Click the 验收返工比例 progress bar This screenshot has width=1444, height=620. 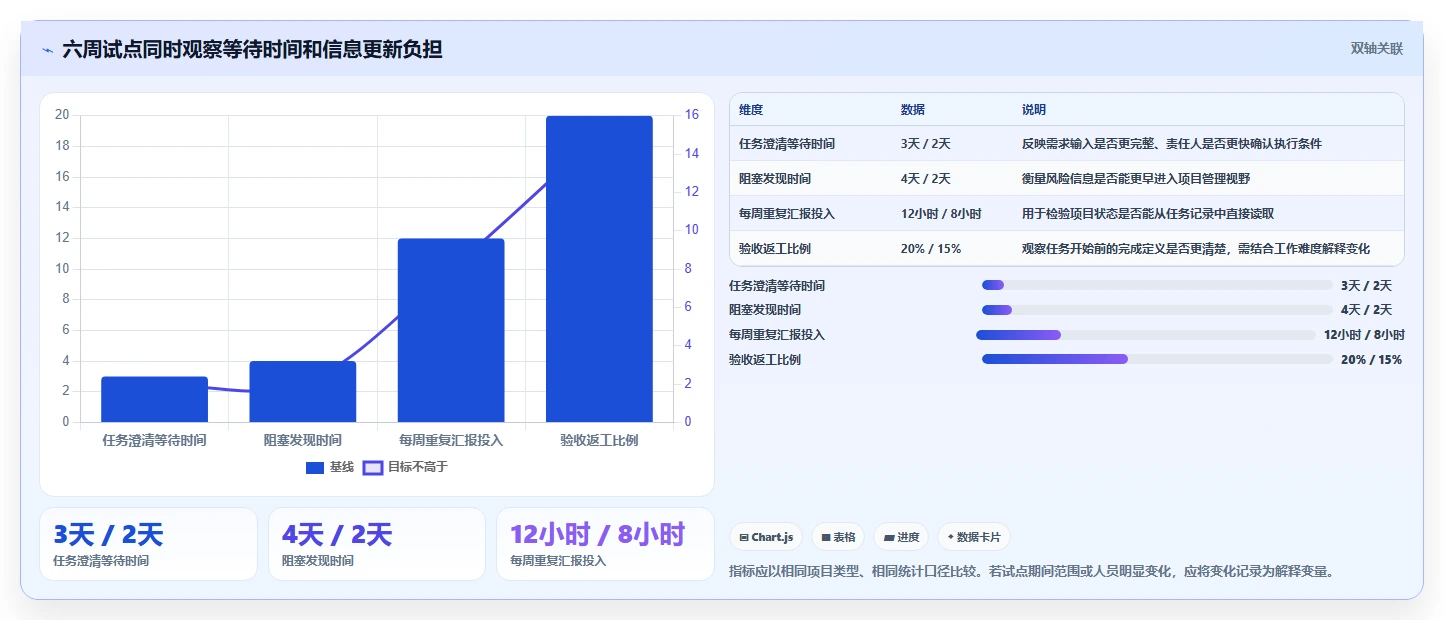(x=1157, y=359)
